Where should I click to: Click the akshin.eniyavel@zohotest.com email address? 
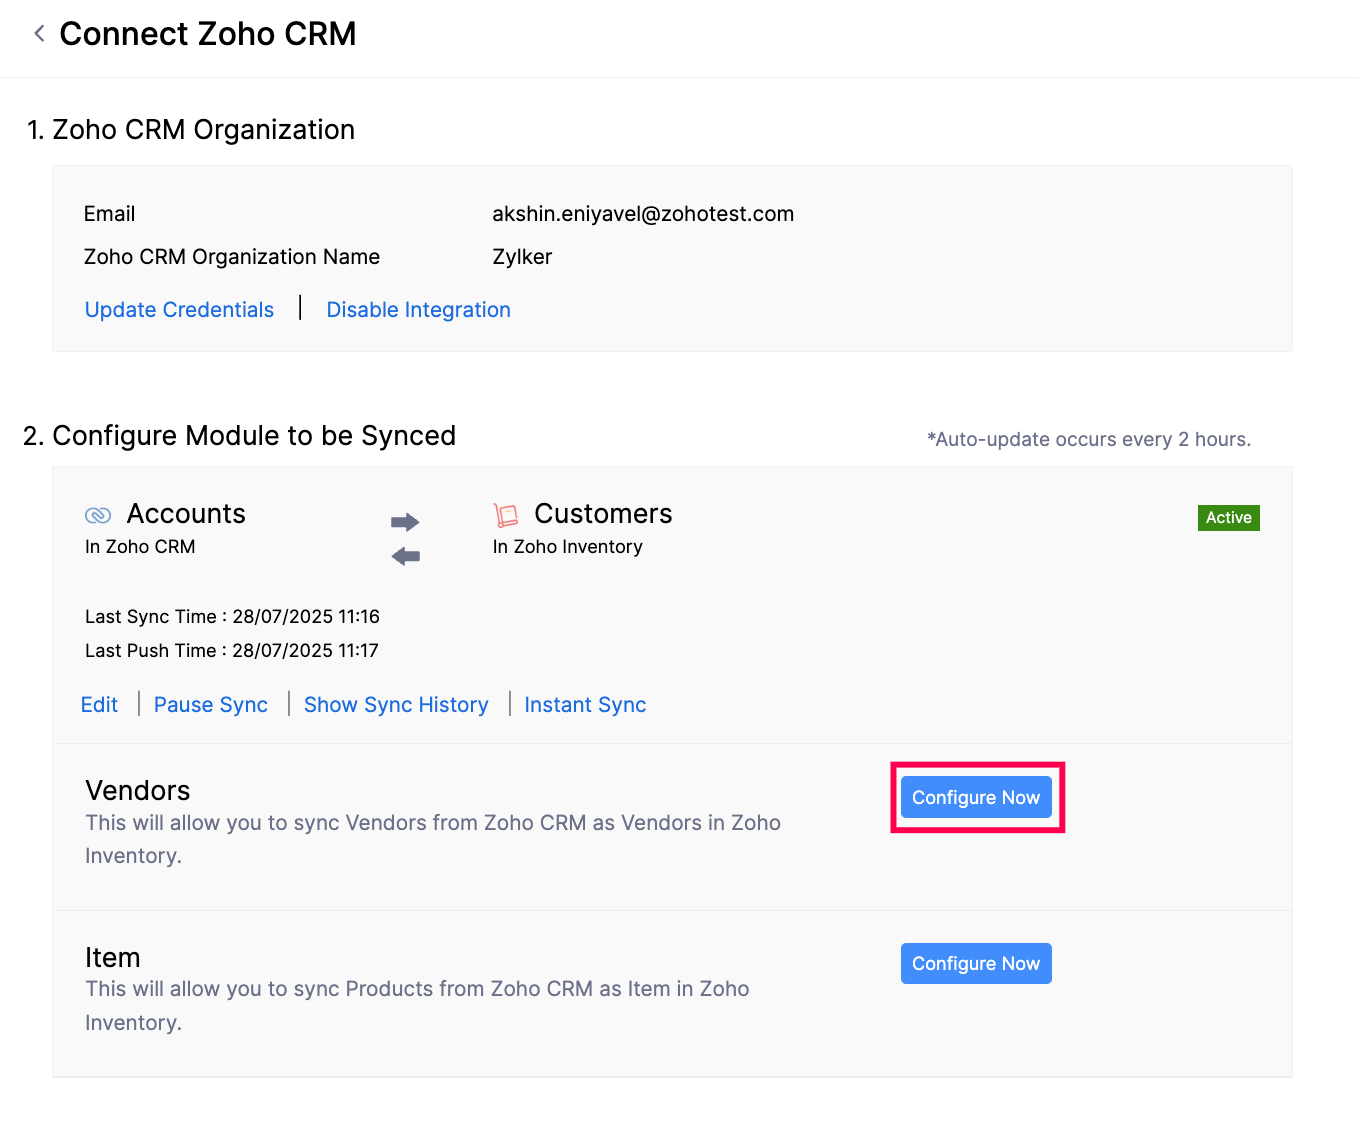click(x=643, y=214)
